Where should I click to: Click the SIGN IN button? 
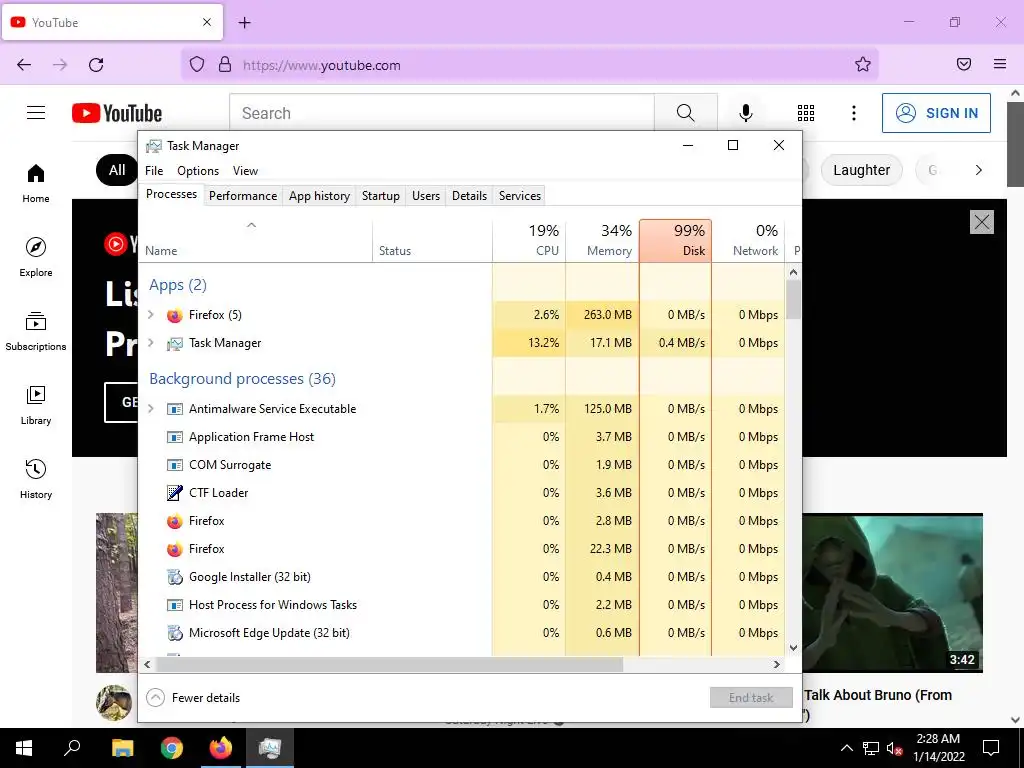(936, 113)
